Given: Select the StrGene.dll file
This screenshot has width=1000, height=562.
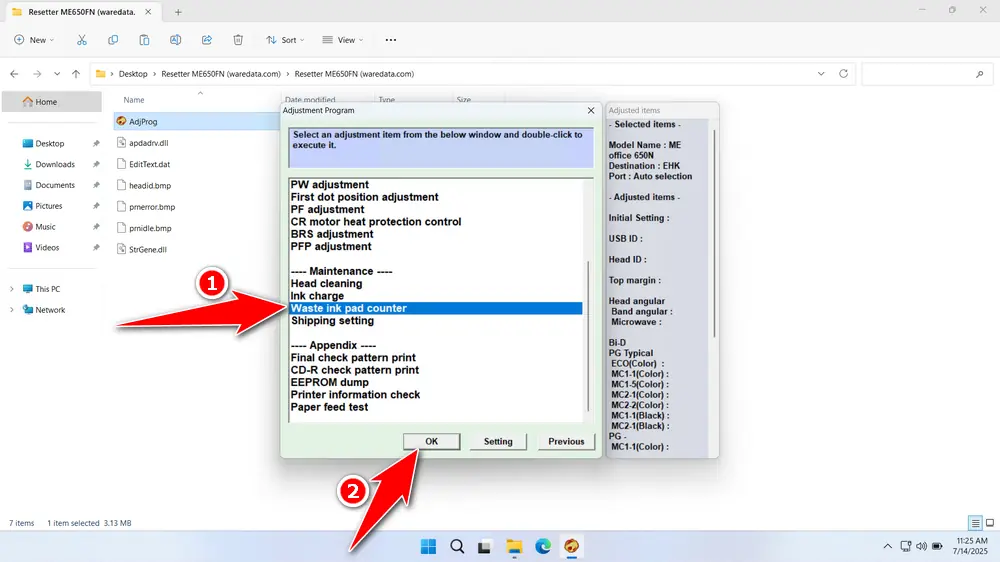Looking at the screenshot, I should point(147,249).
